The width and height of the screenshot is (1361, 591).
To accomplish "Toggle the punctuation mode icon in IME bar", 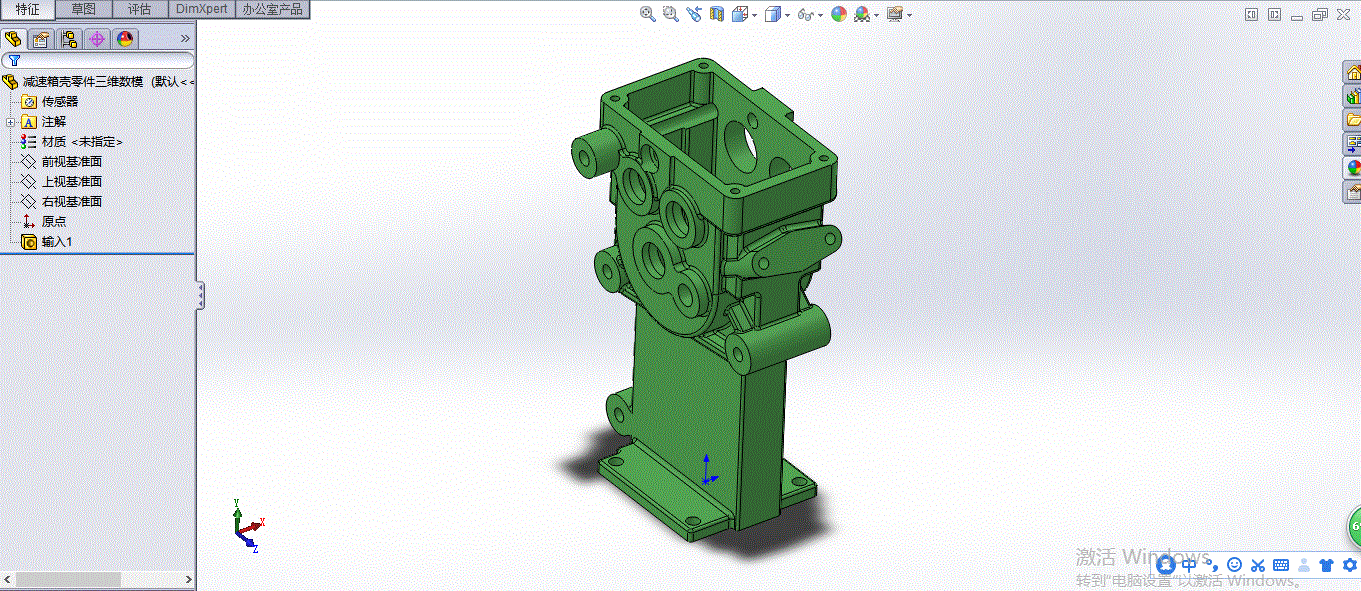I will tap(1212, 565).
